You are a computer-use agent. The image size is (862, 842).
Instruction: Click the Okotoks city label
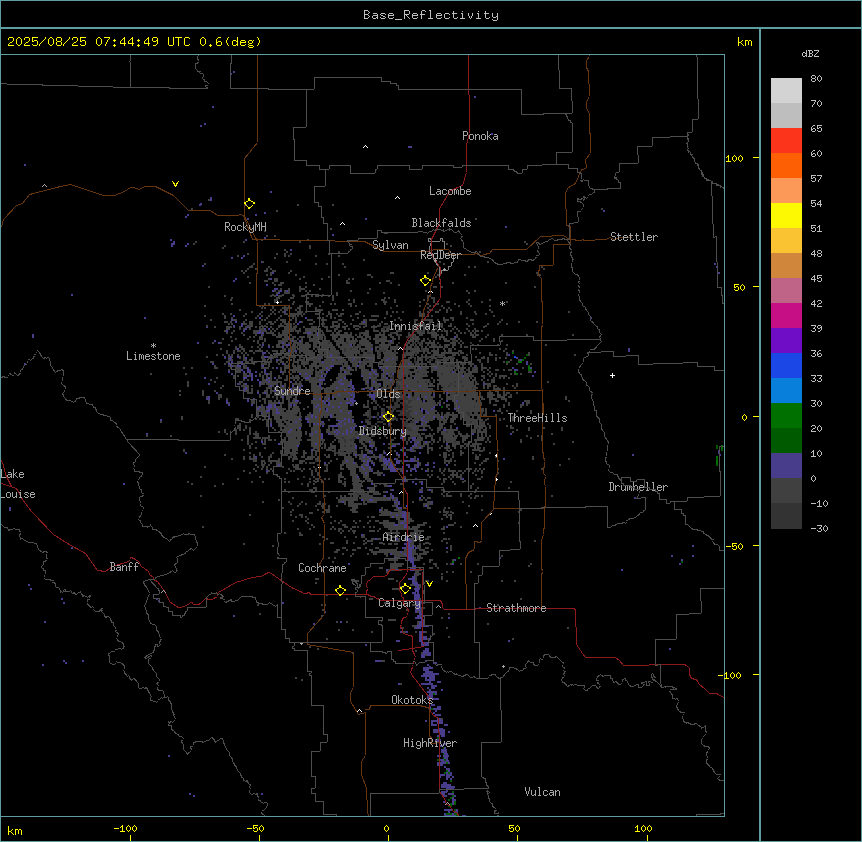412,700
